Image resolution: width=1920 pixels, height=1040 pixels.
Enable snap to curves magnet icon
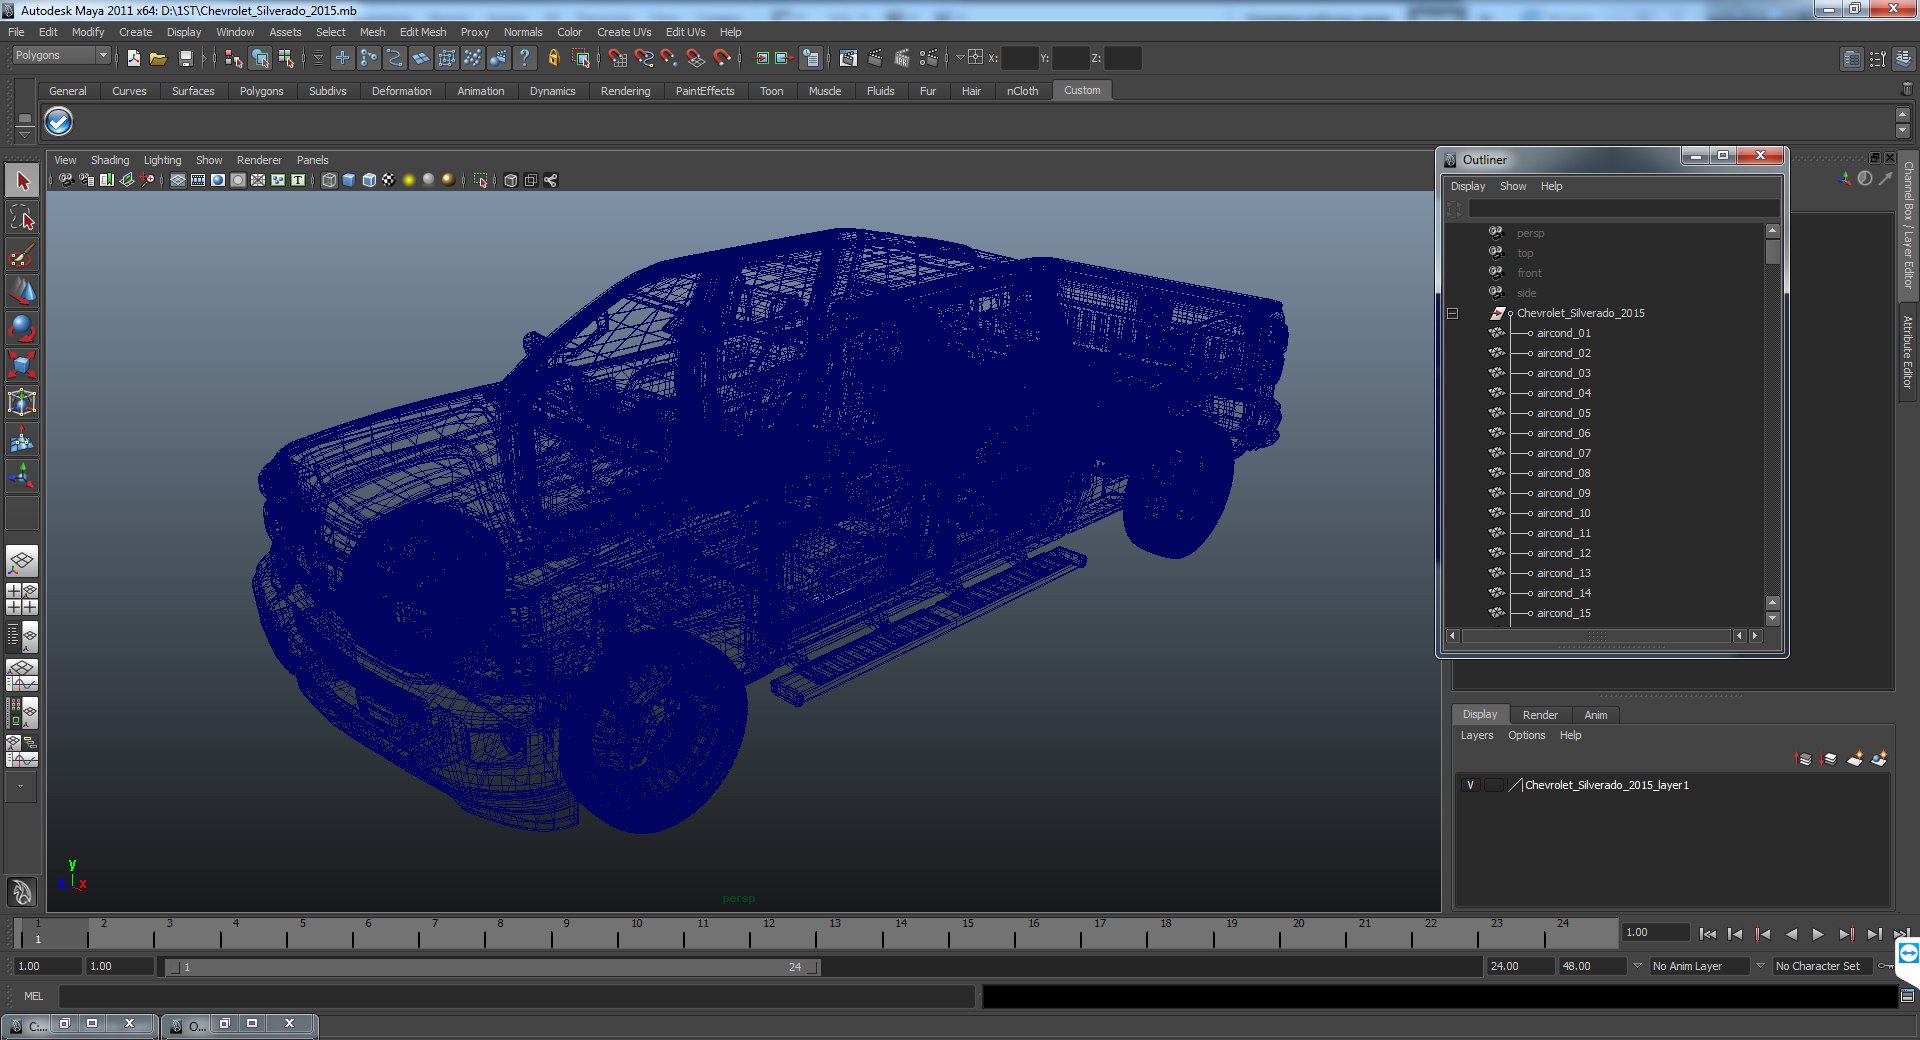643,58
